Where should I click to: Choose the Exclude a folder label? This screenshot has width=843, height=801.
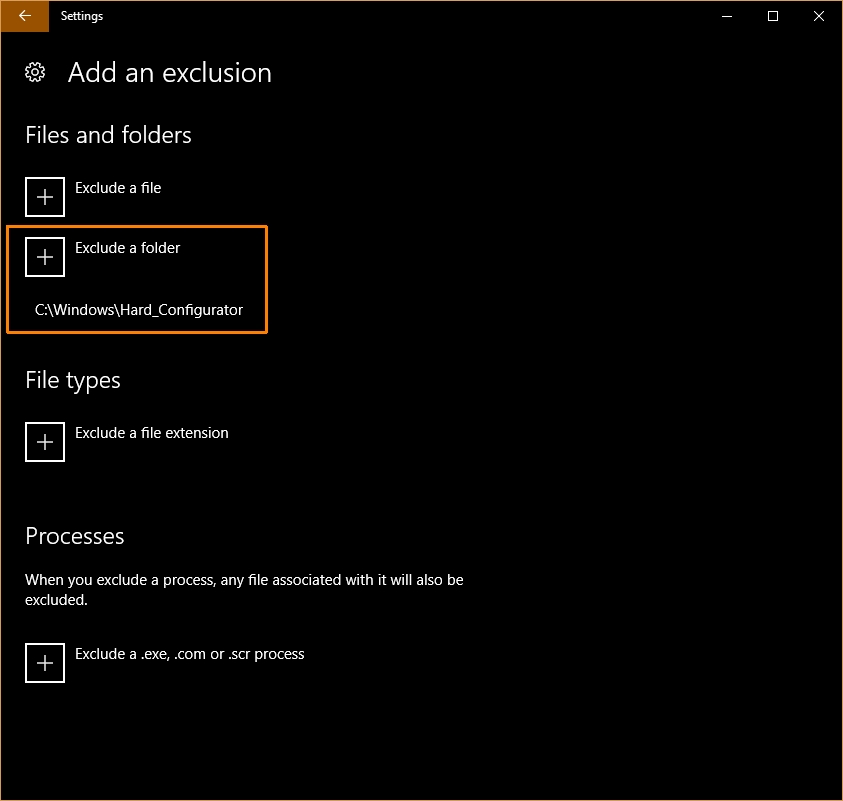[128, 248]
